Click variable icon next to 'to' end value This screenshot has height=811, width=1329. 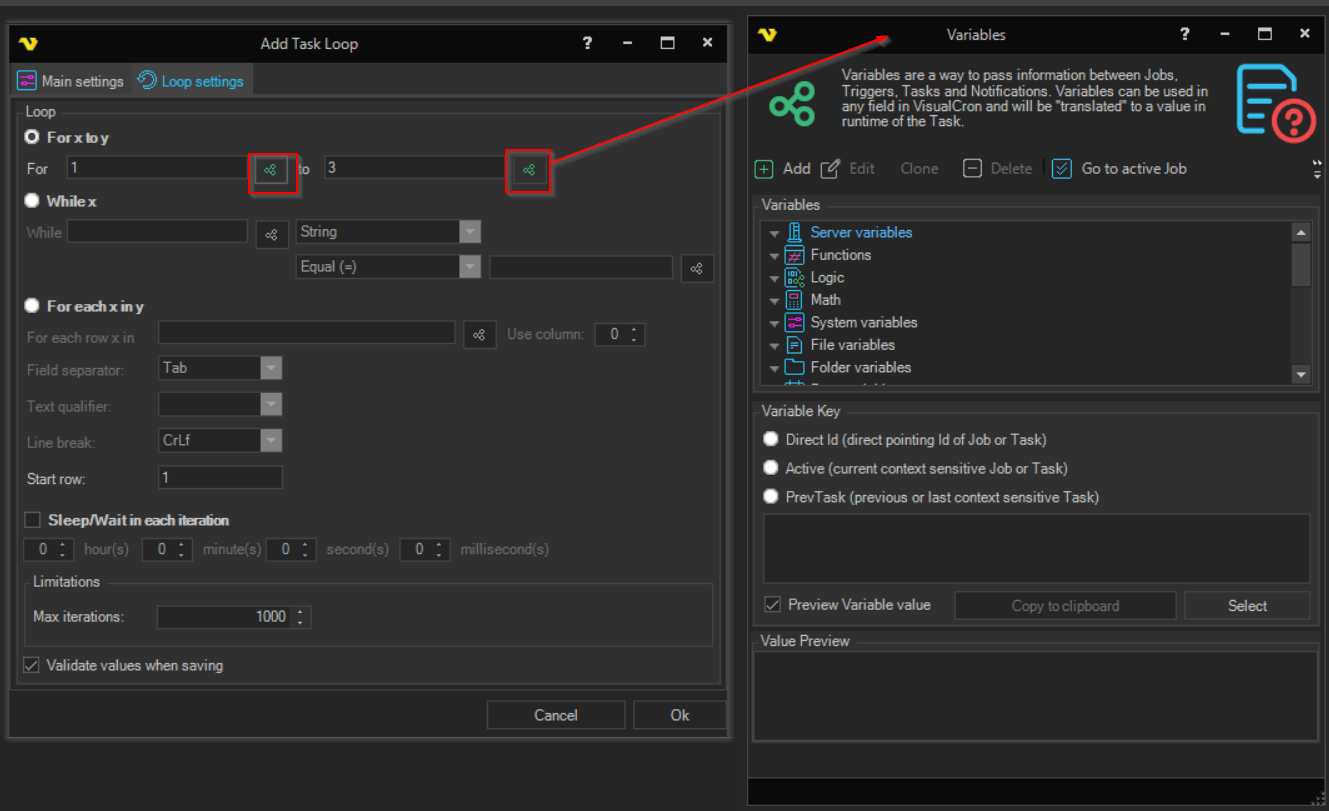[x=529, y=171]
